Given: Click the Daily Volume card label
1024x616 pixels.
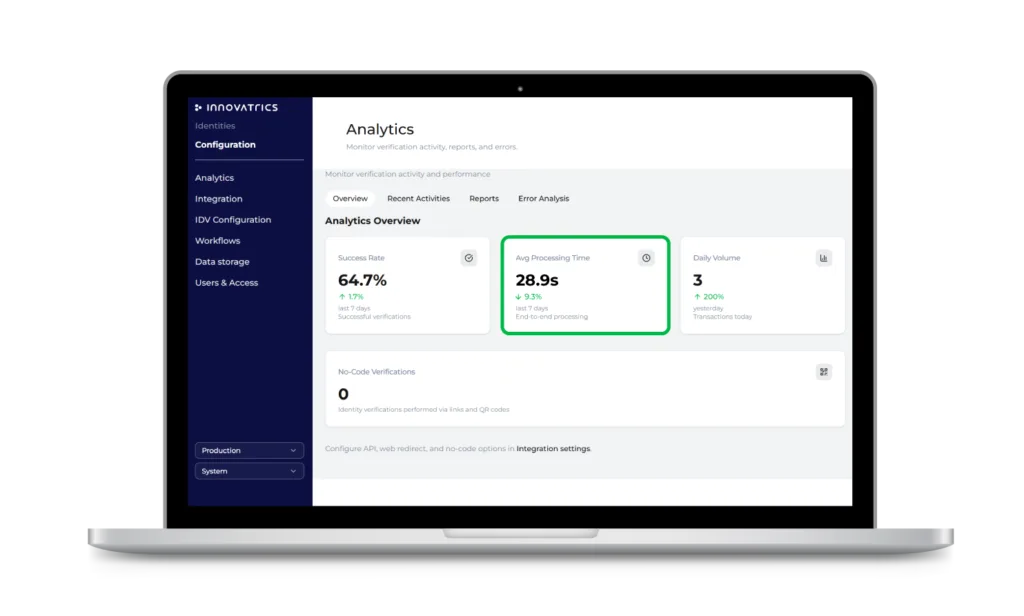Looking at the screenshot, I should (716, 258).
